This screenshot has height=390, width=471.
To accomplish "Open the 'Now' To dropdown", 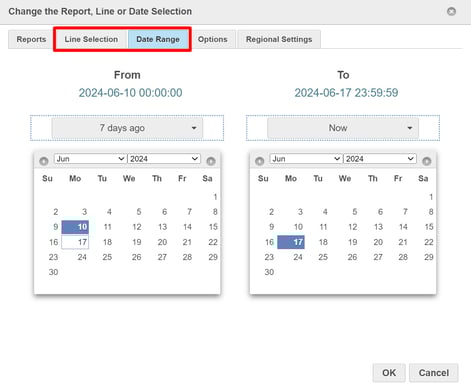I will tap(343, 128).
